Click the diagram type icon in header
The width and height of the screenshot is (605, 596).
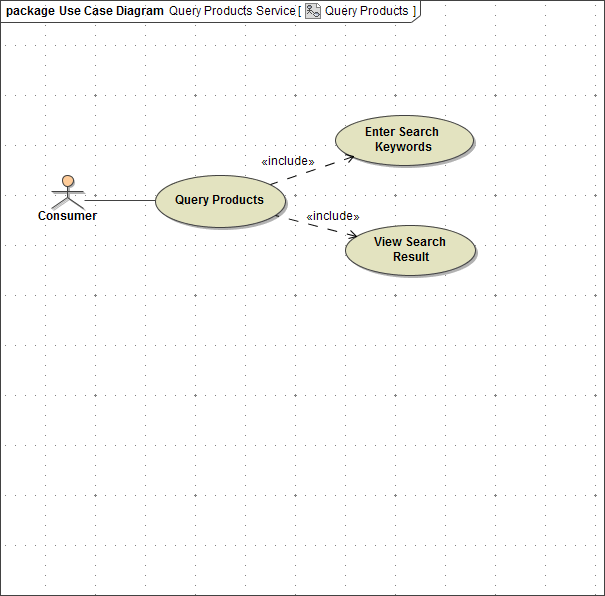pyautogui.click(x=313, y=11)
